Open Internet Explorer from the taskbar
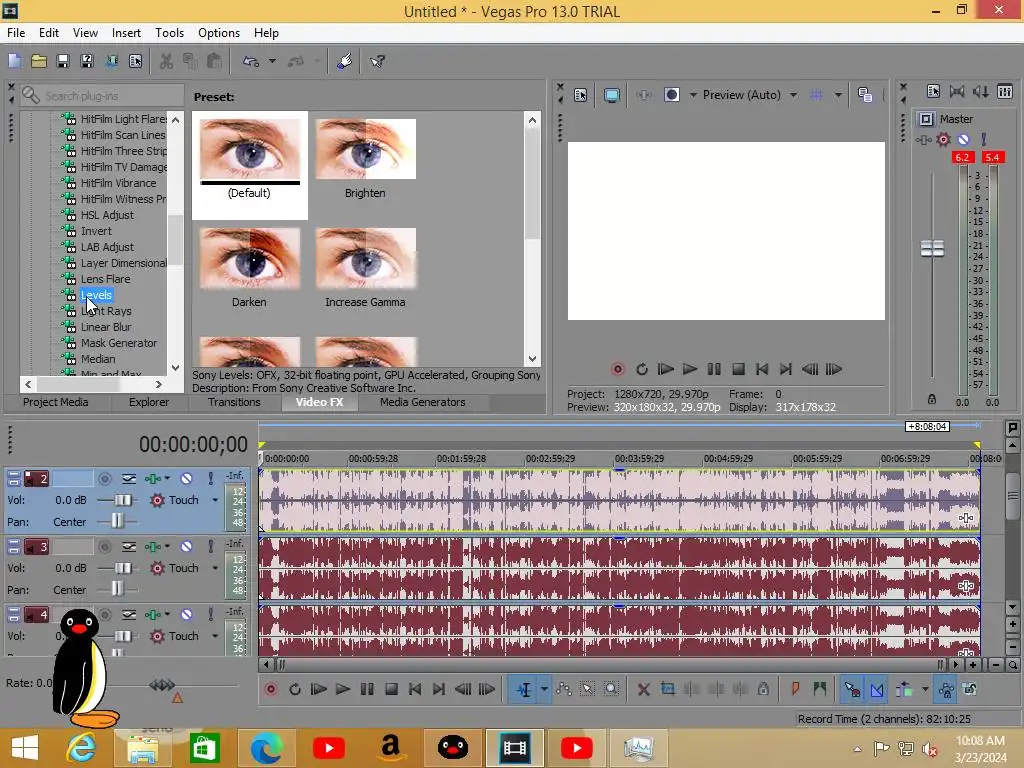 81,747
